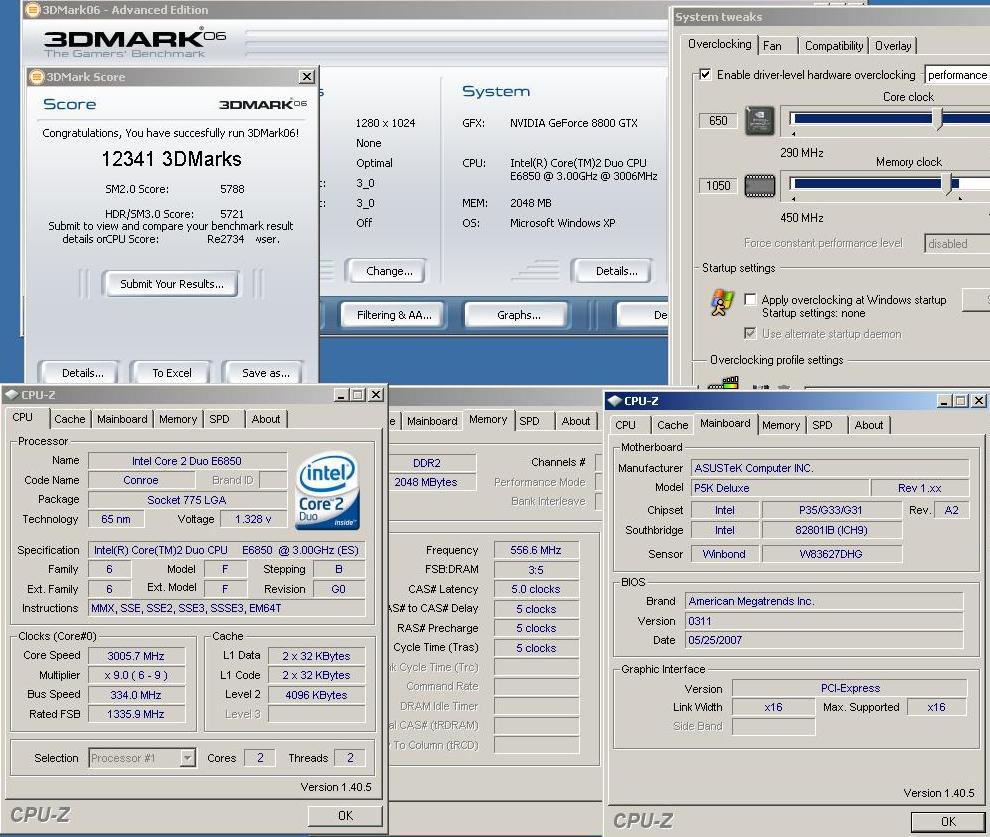Open System Details... button in 3DMark06

click(x=616, y=271)
